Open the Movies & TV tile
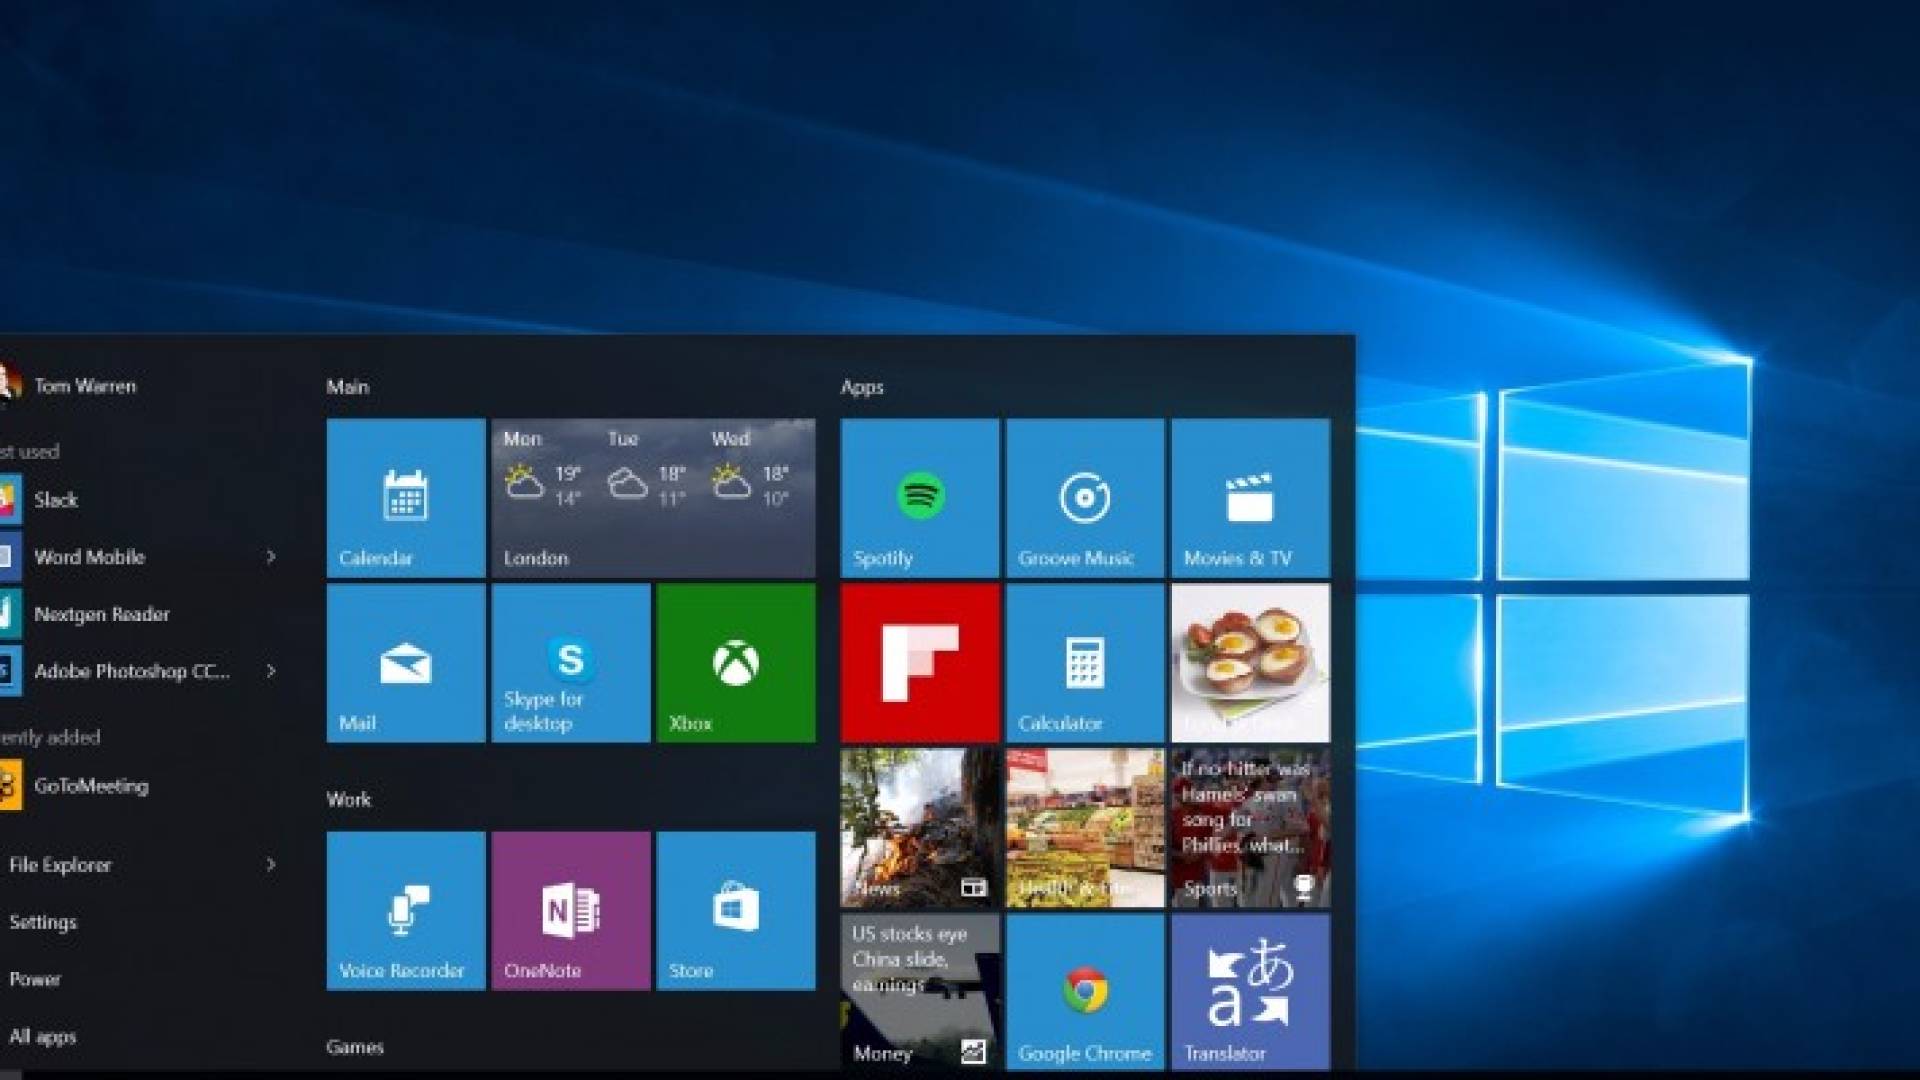Viewport: 1920px width, 1080px height. 1251,498
